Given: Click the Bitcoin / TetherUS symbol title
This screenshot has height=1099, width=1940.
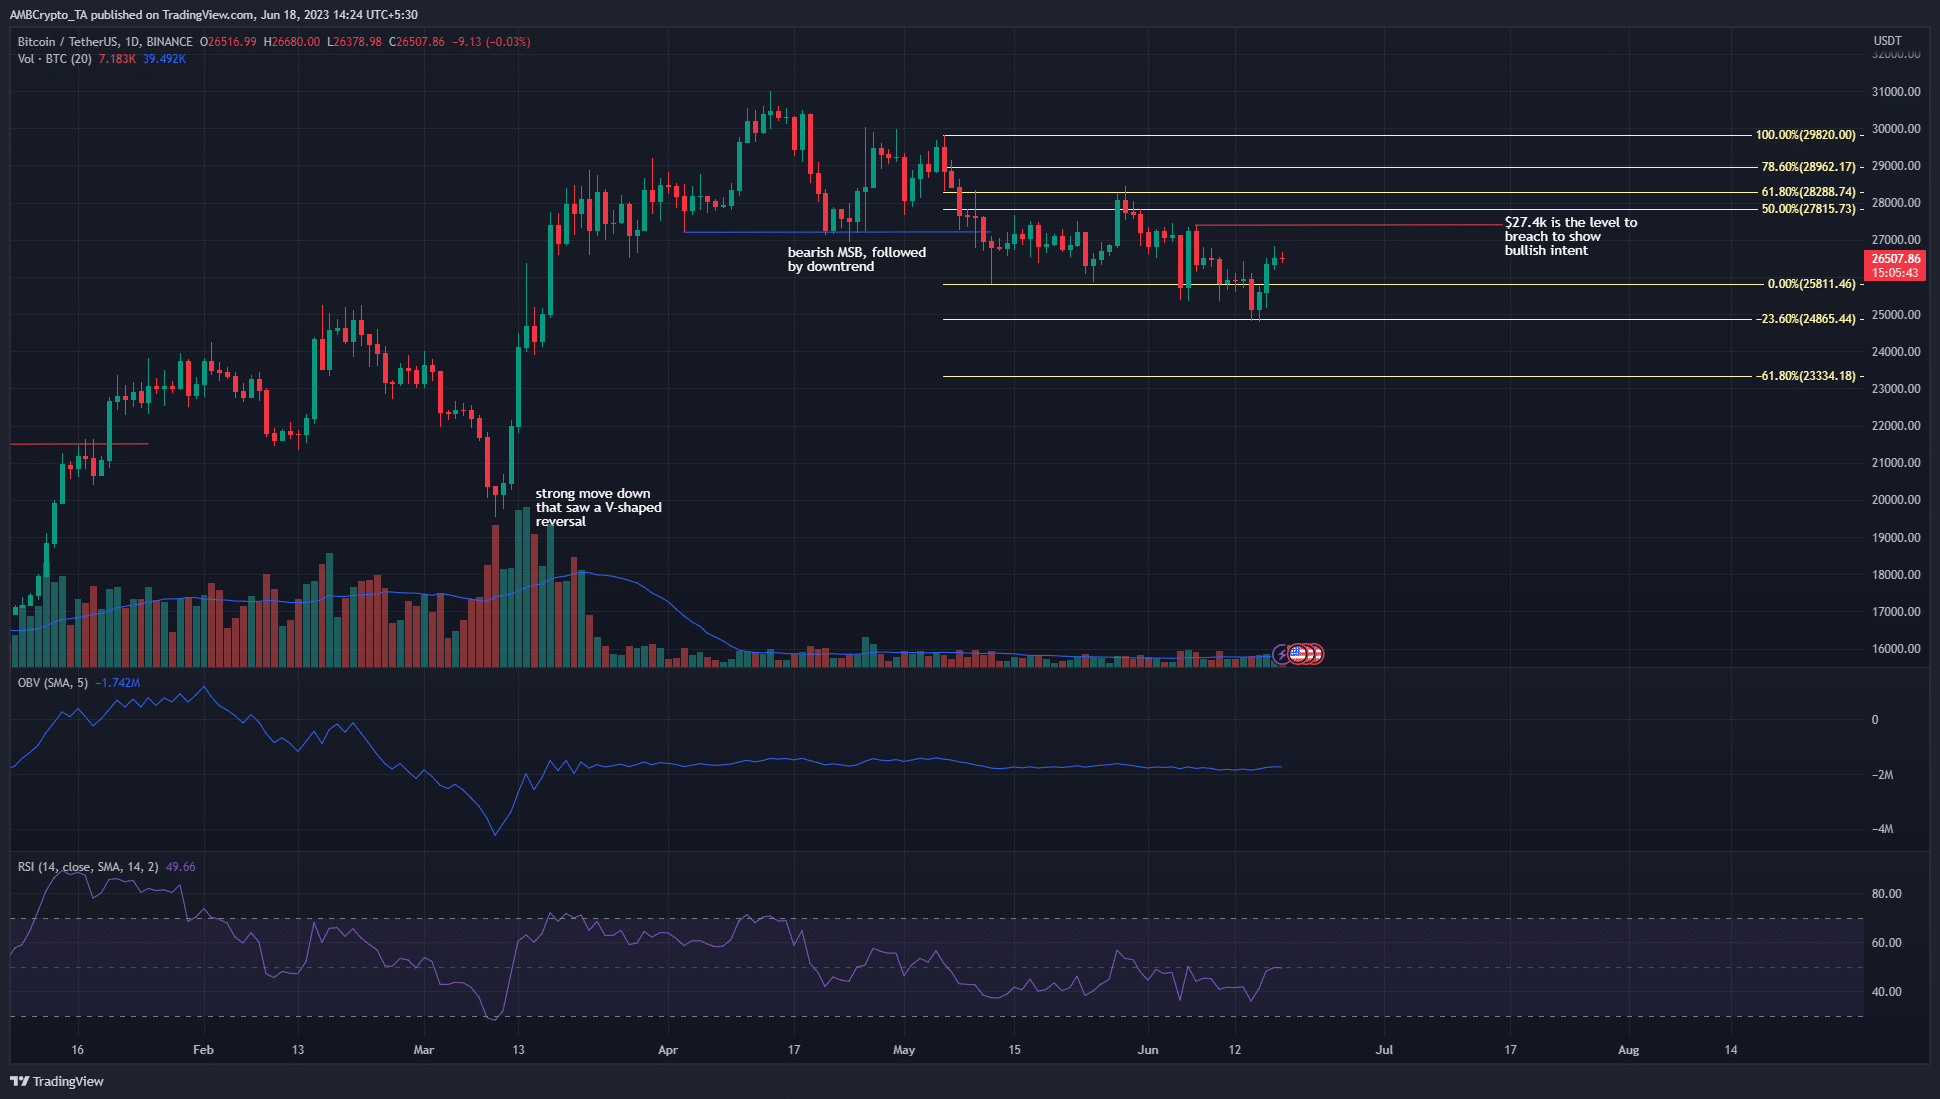Looking at the screenshot, I should pos(67,42).
